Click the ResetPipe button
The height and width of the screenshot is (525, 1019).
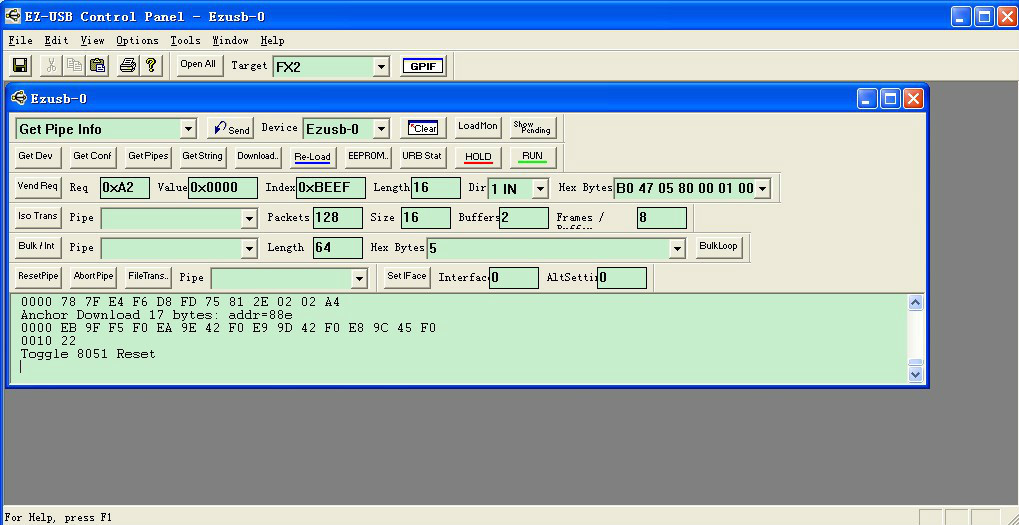tap(38, 276)
